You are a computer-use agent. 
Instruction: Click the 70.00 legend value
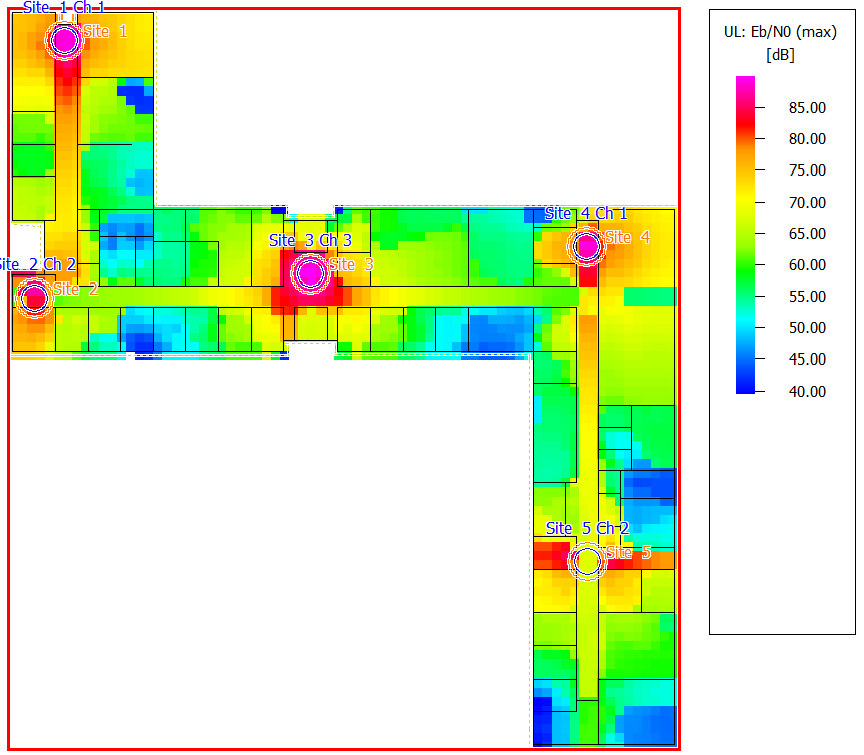807,203
